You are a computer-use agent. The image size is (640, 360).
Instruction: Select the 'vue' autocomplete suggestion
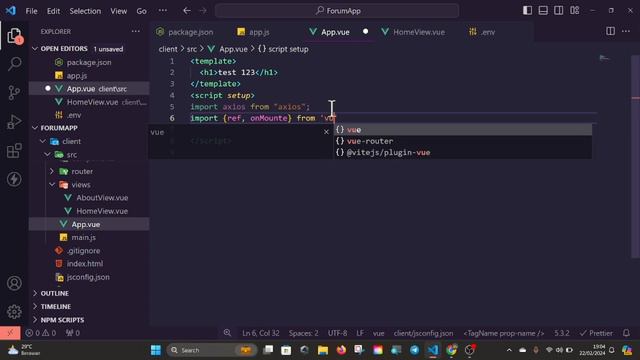click(x=463, y=129)
